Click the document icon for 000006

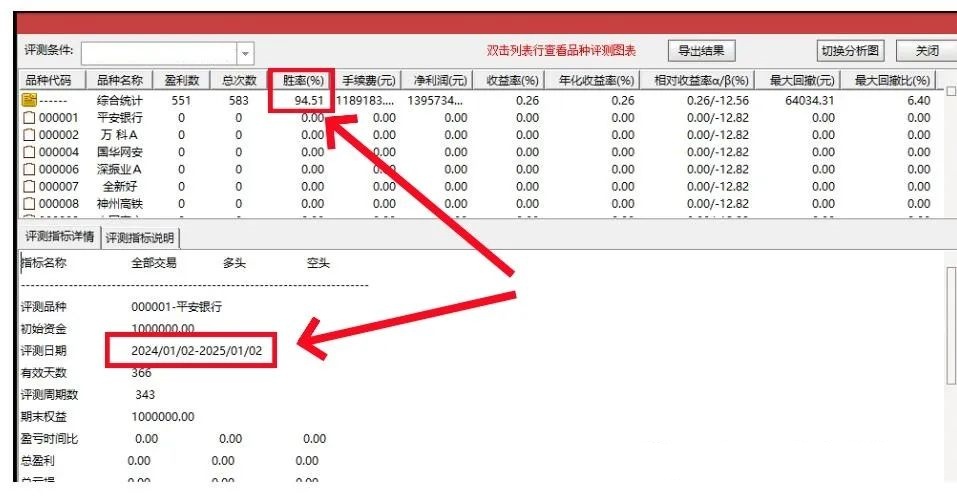[x=29, y=169]
